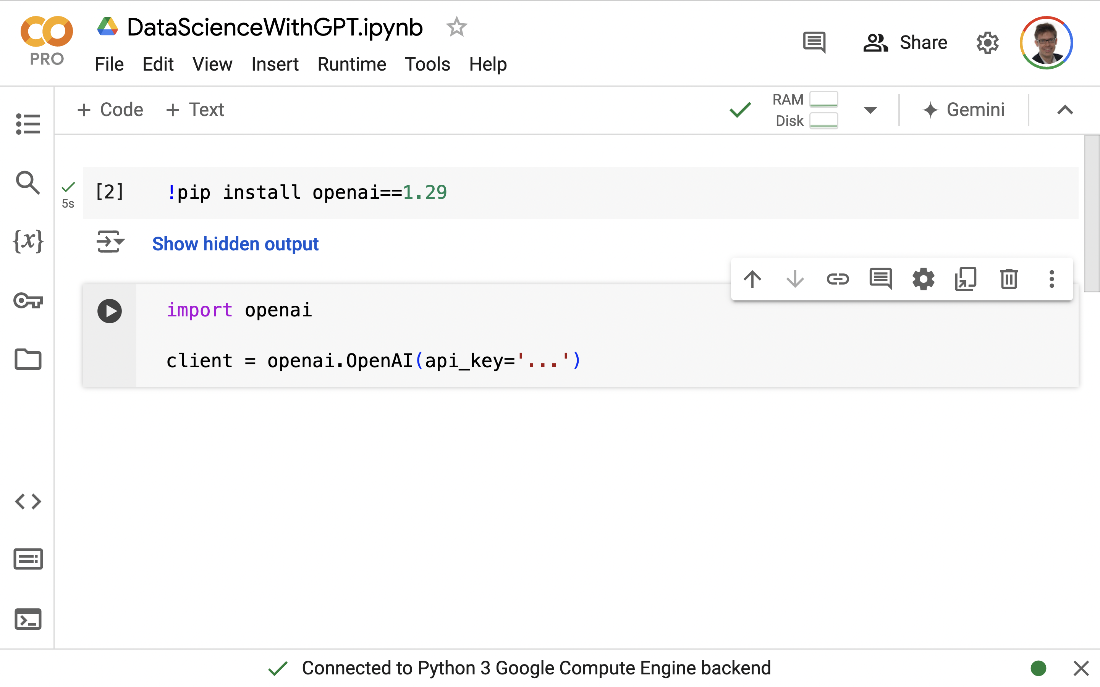Mirror cell in tab icon
Screen dimensions: 1100x687
(966, 279)
